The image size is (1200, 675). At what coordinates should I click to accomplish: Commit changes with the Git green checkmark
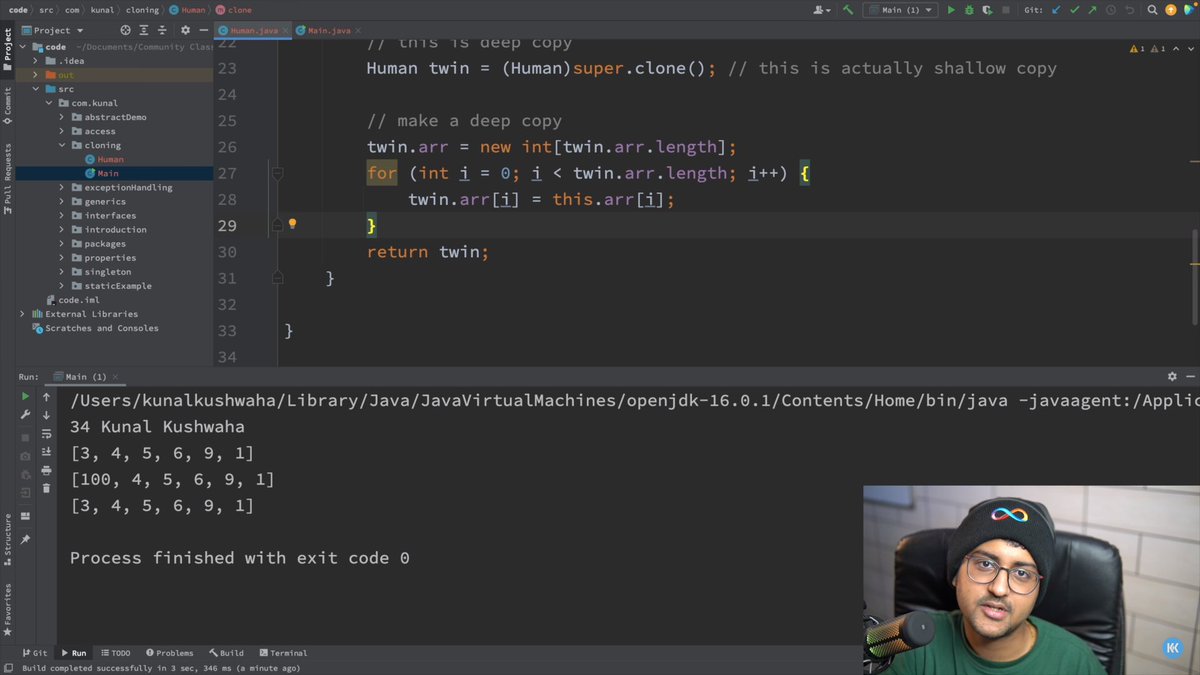[x=1075, y=10]
